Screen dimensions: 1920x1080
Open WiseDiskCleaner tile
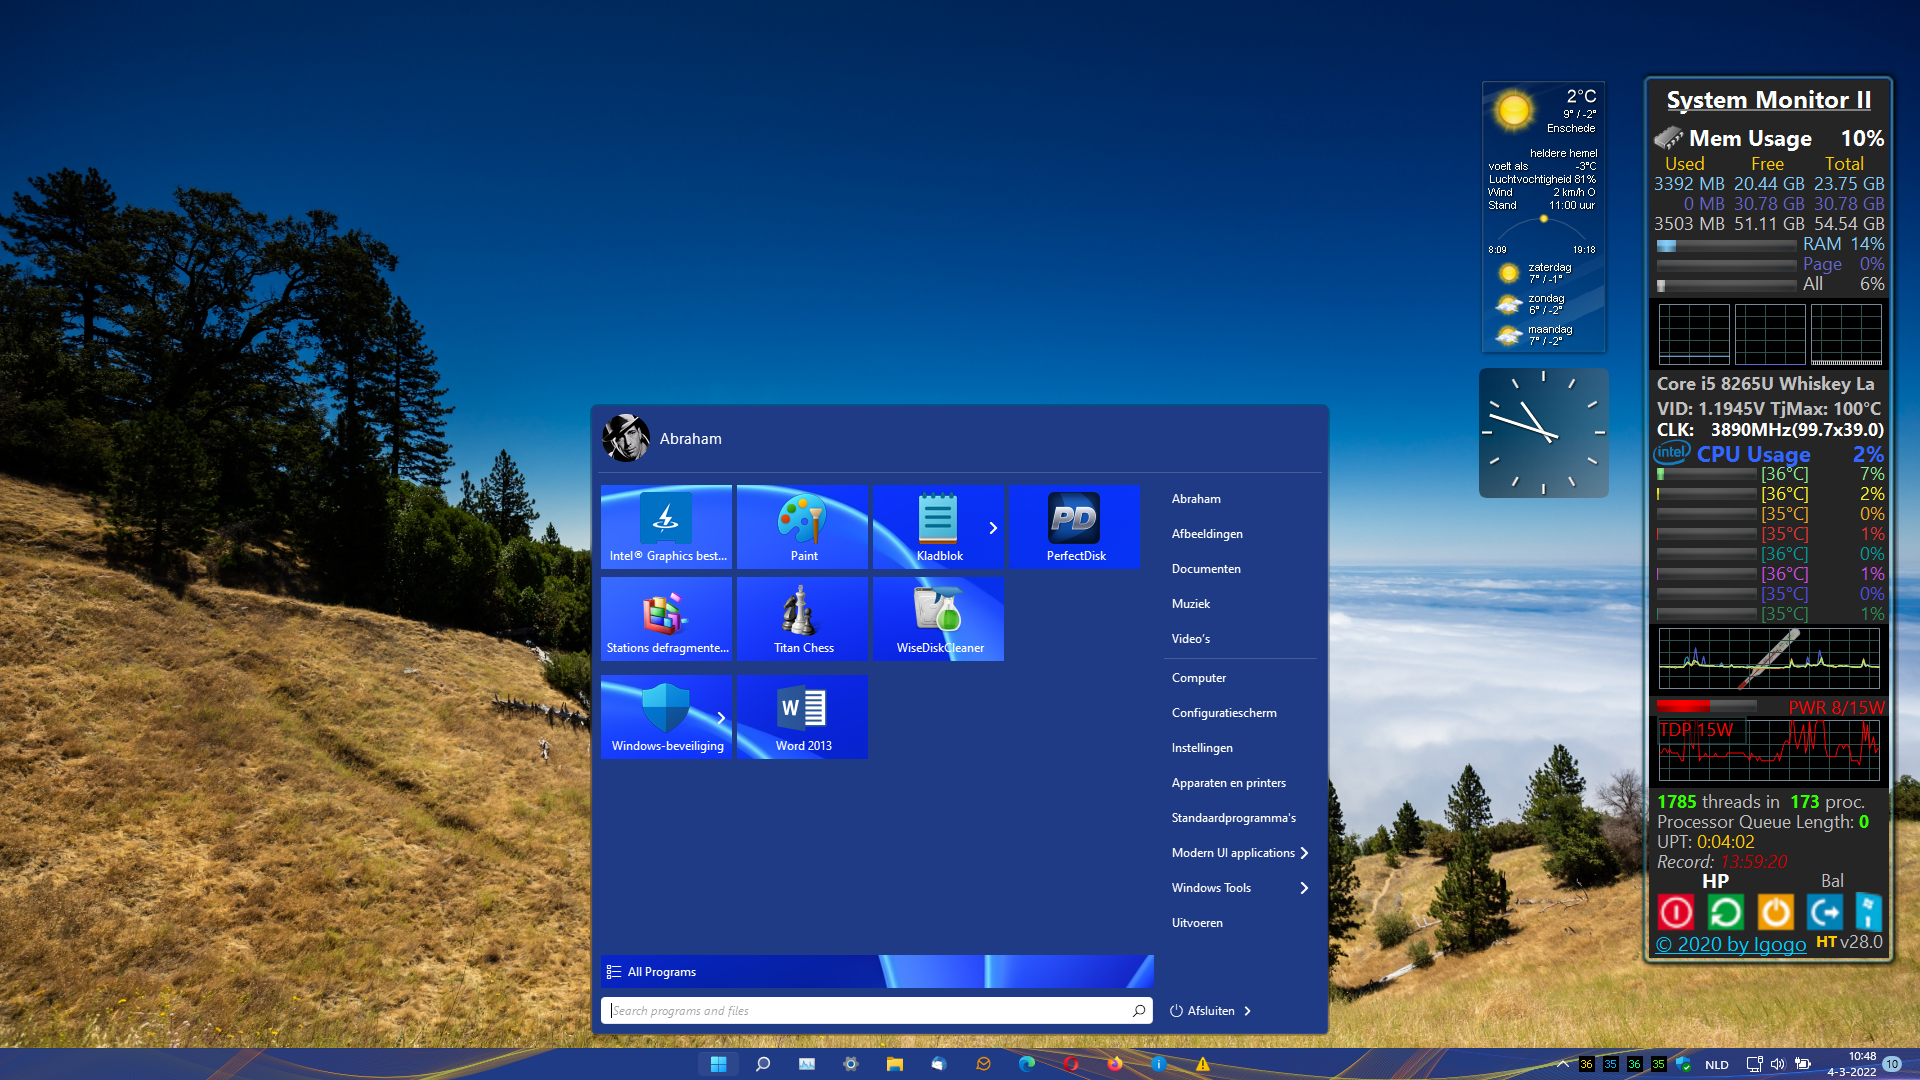[938, 619]
